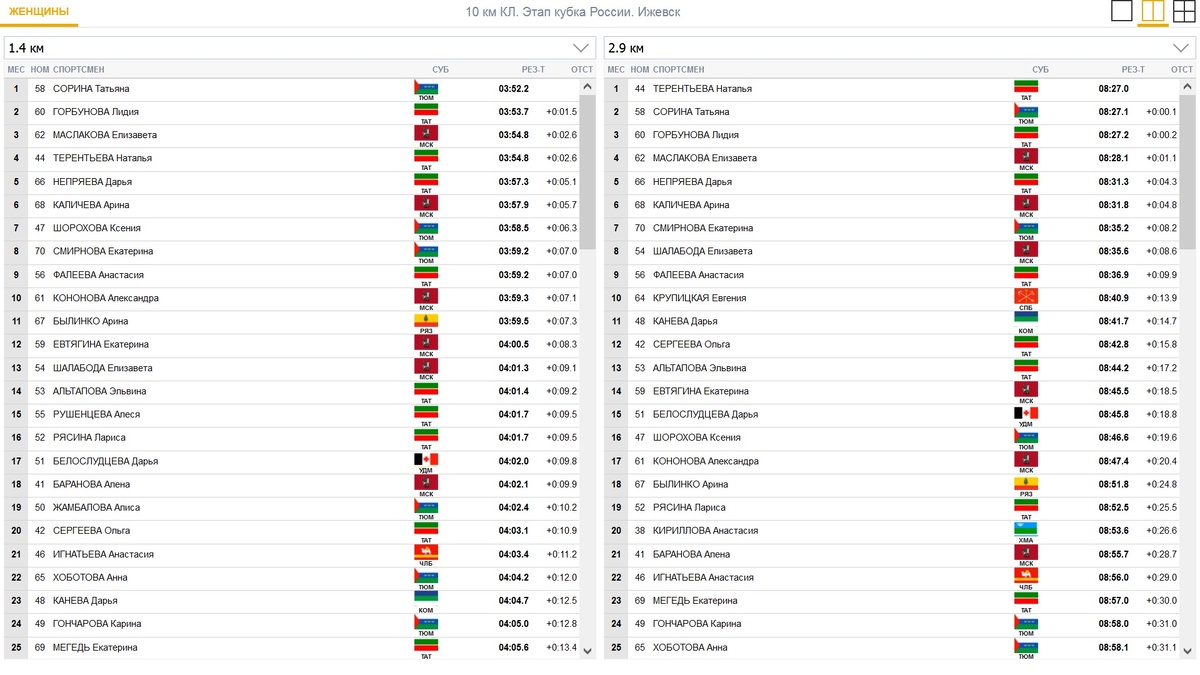Screen dimensions: 1200x675
Task: Click bib number 62 in 1.4 км list
Action: [40, 135]
